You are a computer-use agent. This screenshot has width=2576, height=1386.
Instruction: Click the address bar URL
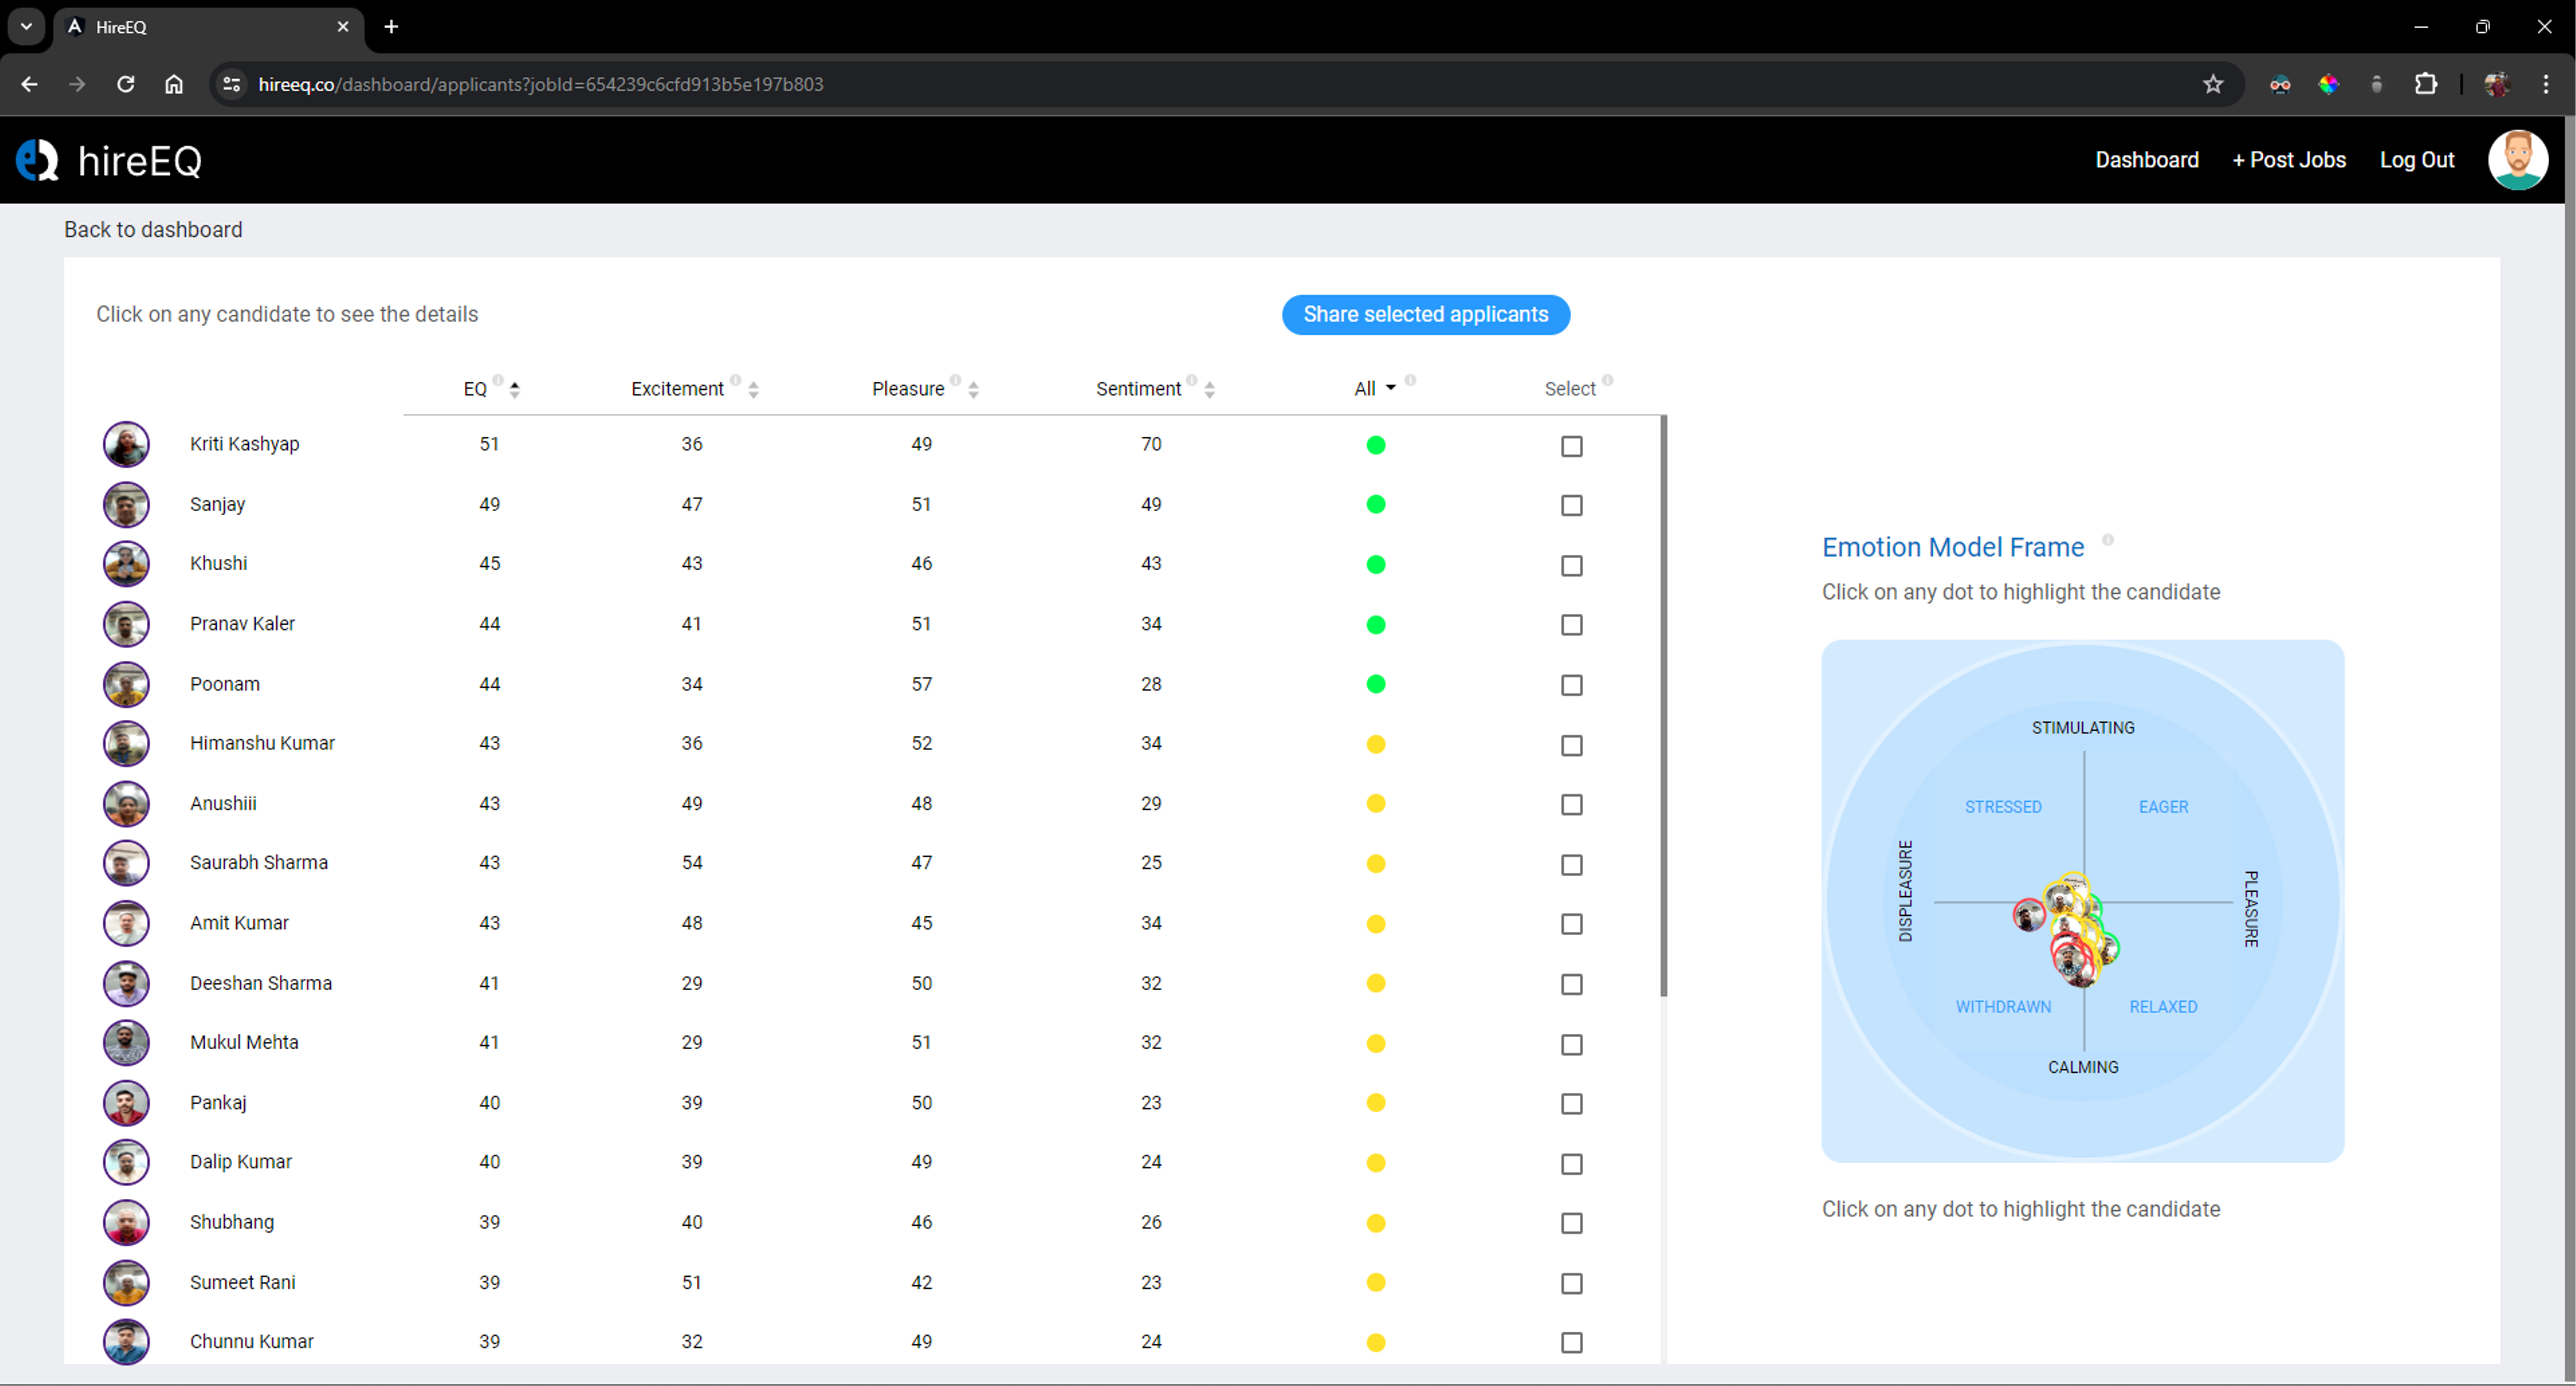point(540,84)
